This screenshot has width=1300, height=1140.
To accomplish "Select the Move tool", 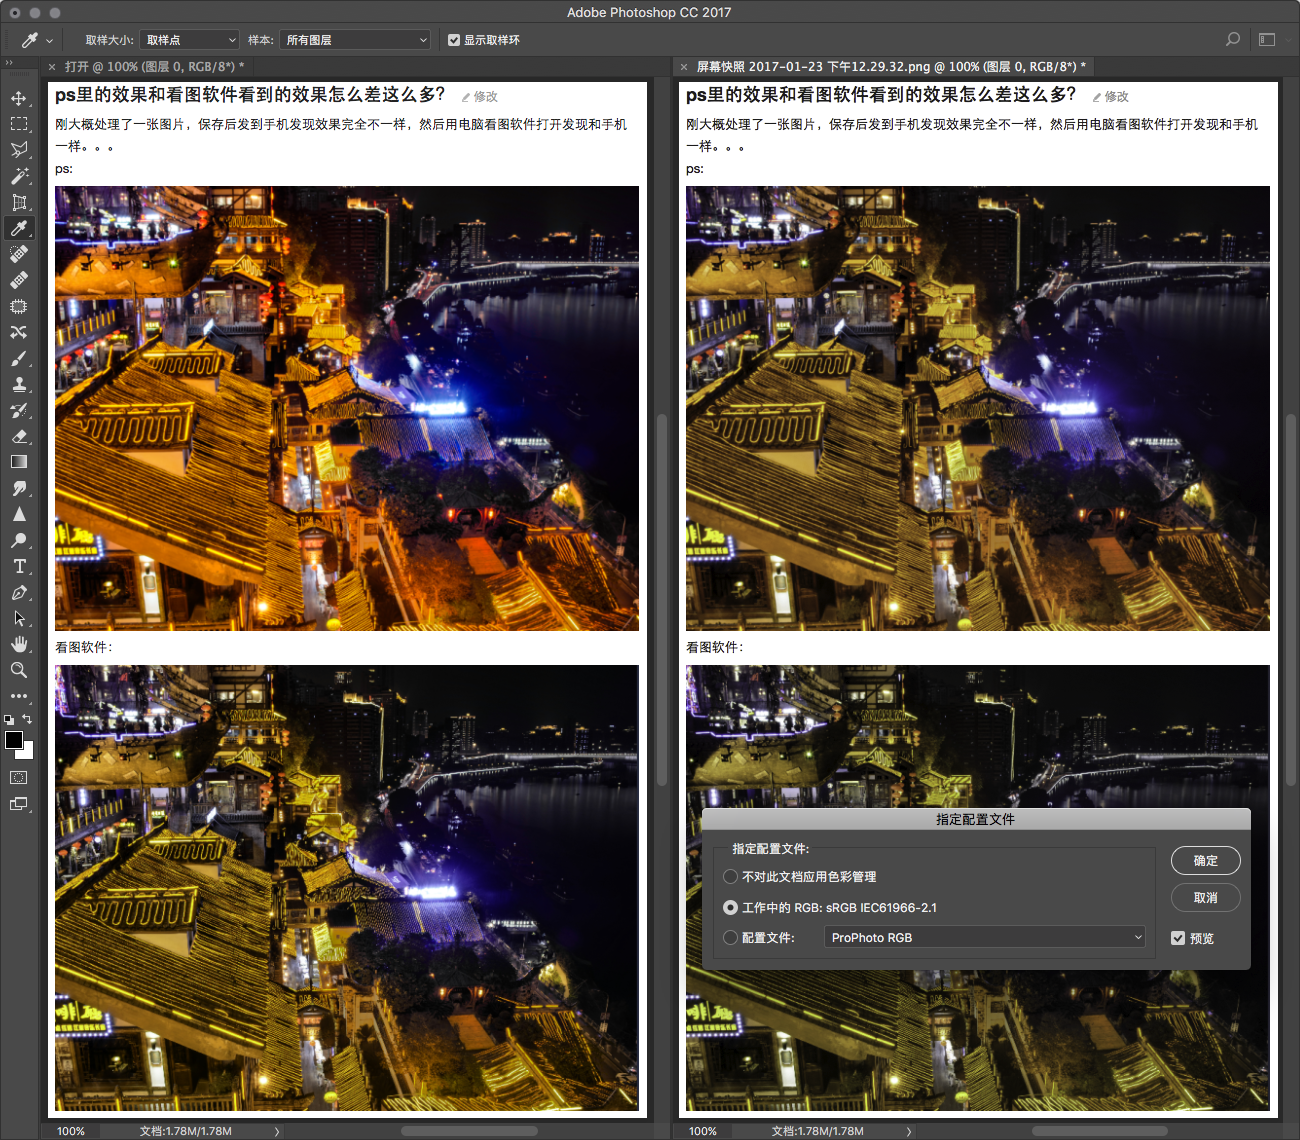I will 19,98.
